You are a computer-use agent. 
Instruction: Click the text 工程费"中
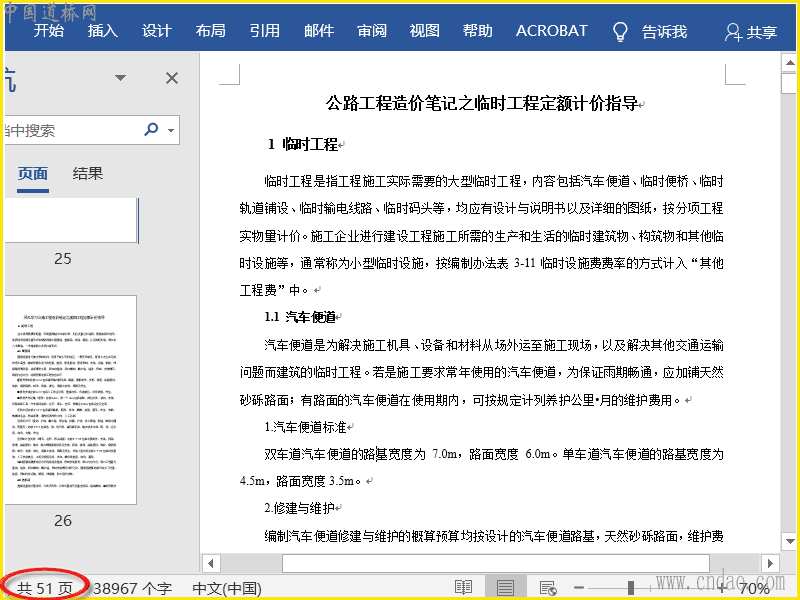tap(274, 290)
